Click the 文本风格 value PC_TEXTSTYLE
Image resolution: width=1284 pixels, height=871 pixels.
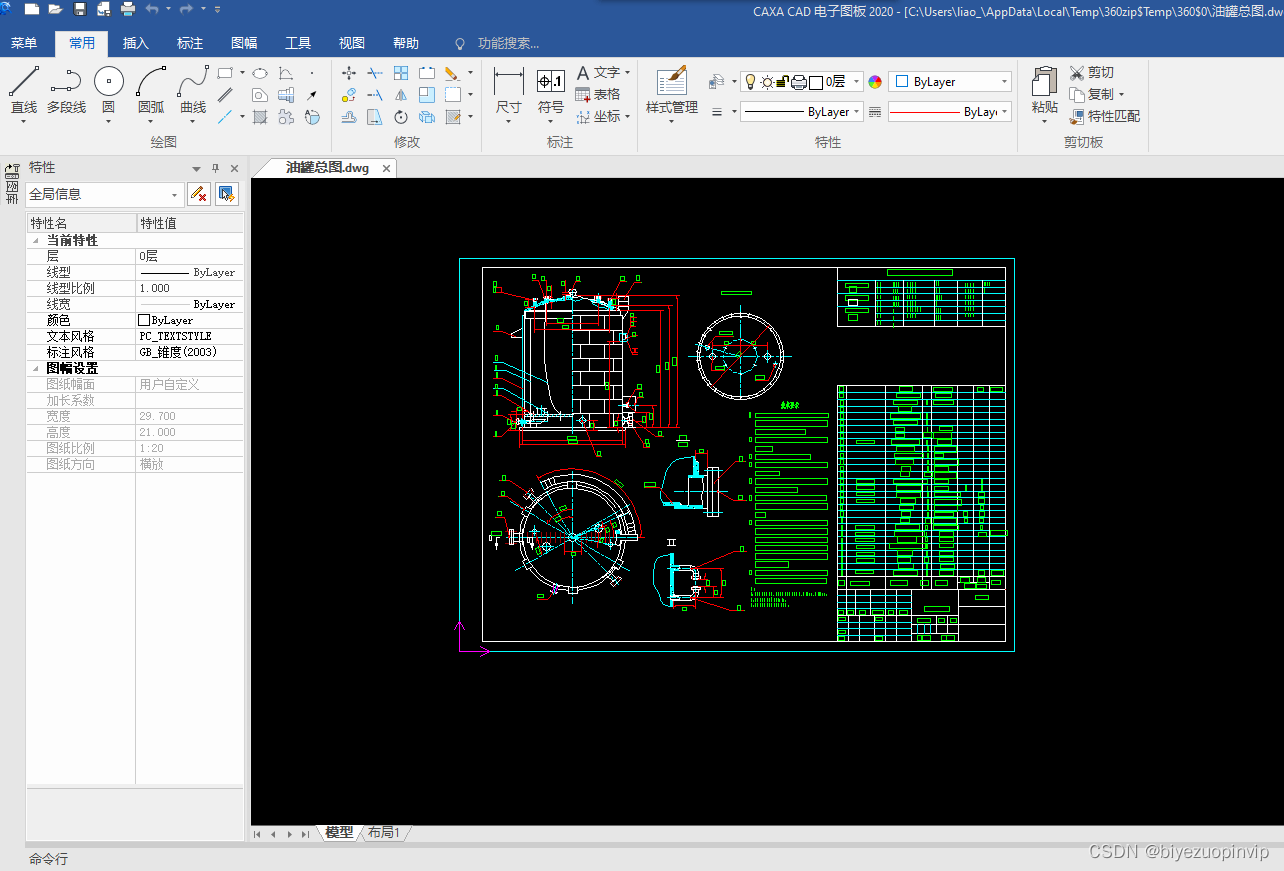(189, 336)
